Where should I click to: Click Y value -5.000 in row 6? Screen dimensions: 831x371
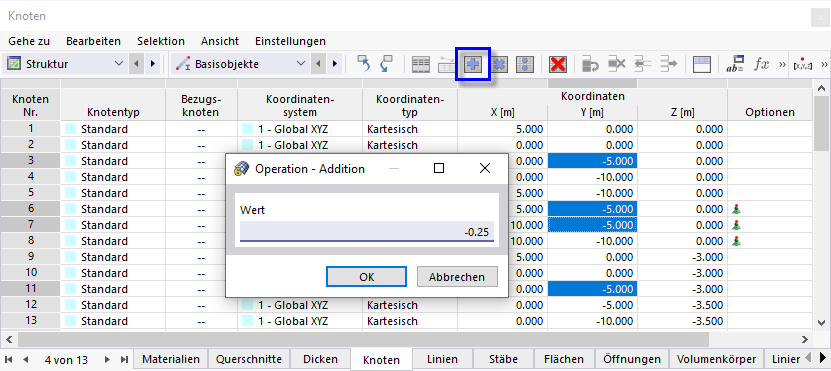point(593,209)
